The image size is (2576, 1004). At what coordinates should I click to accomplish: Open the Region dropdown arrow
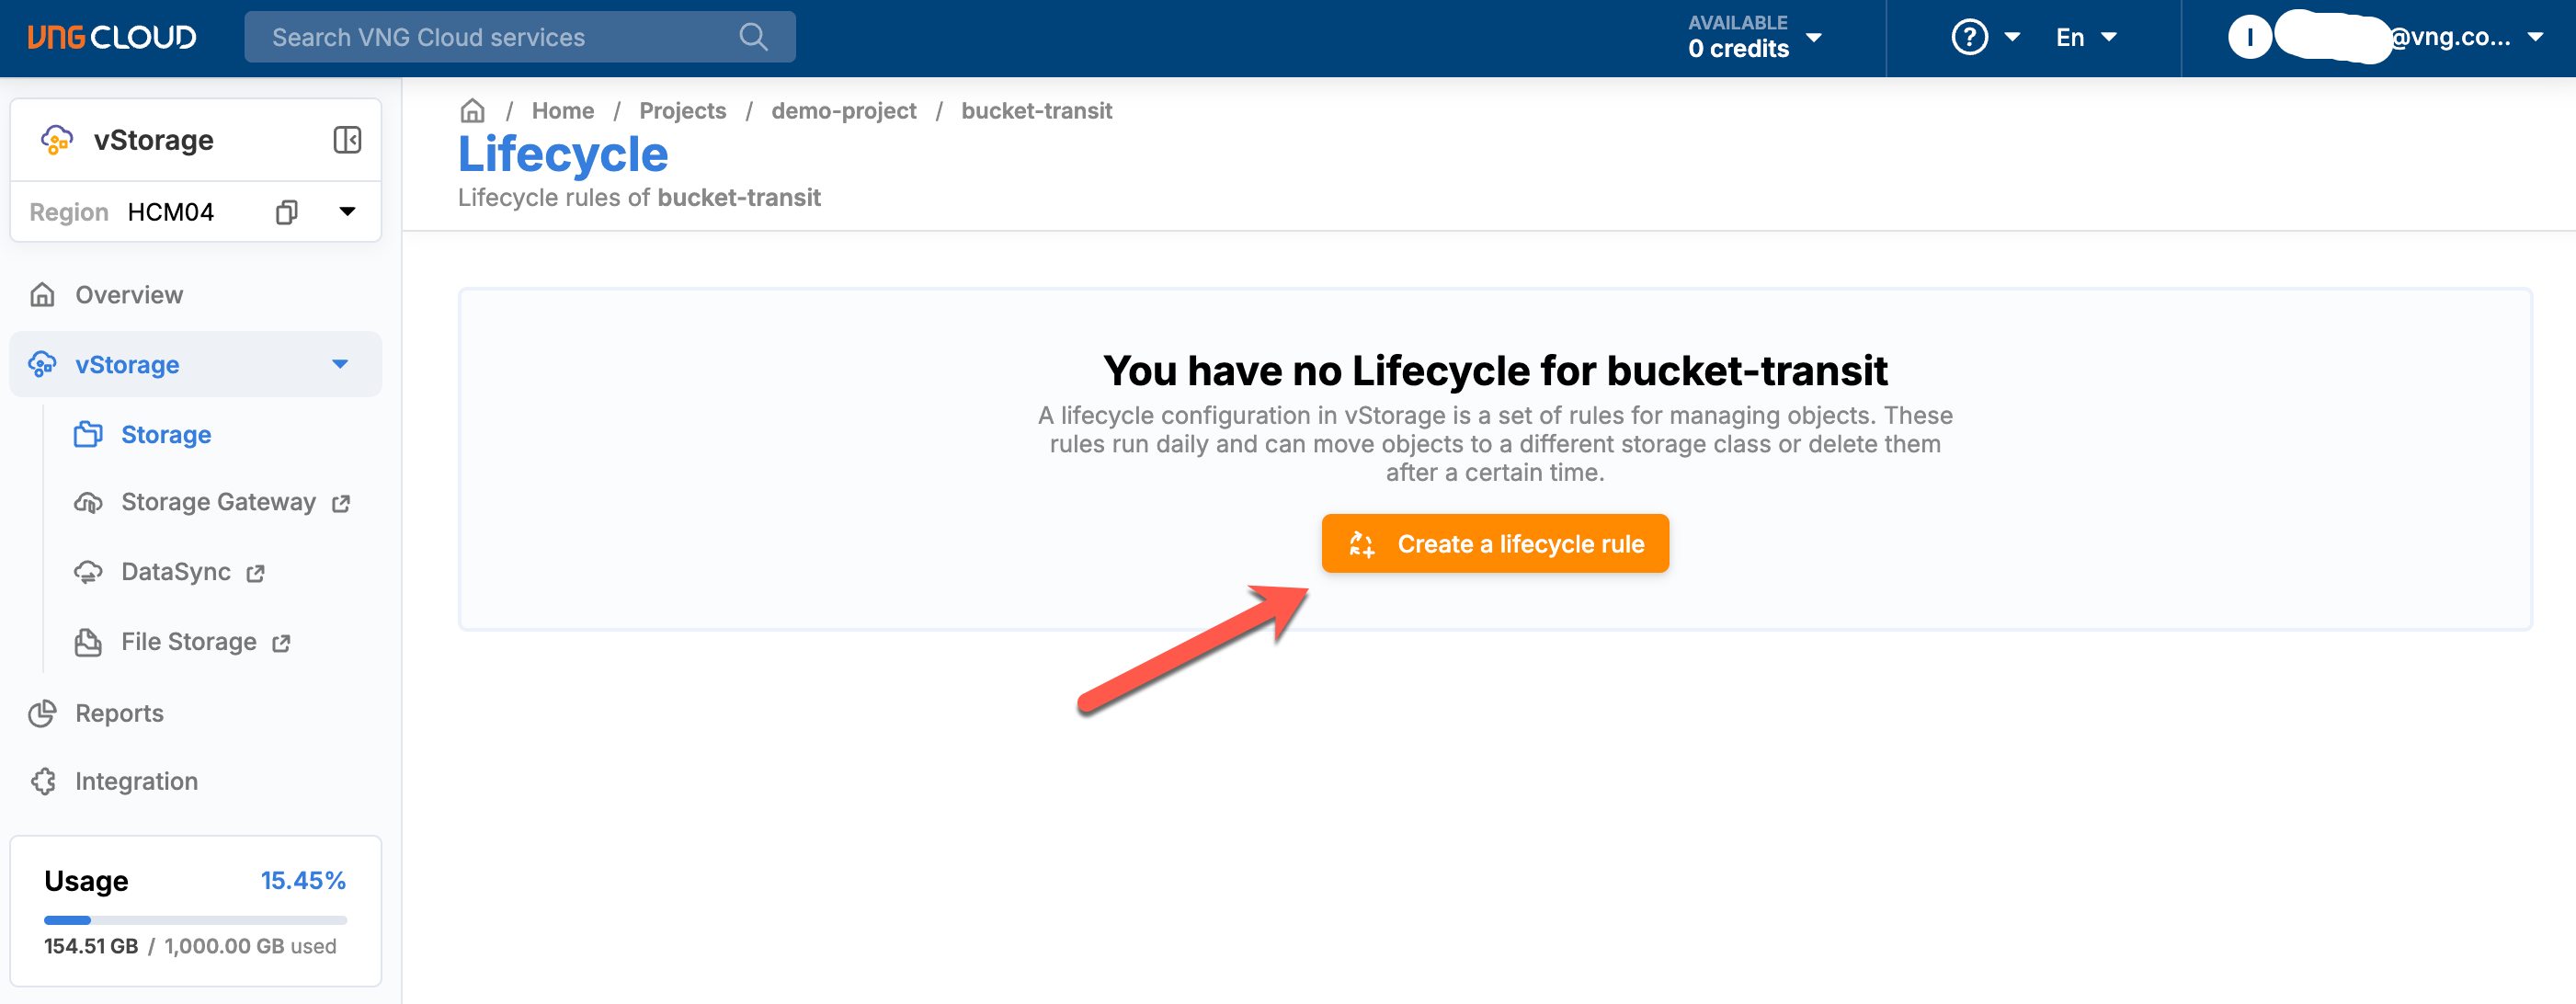(x=347, y=212)
